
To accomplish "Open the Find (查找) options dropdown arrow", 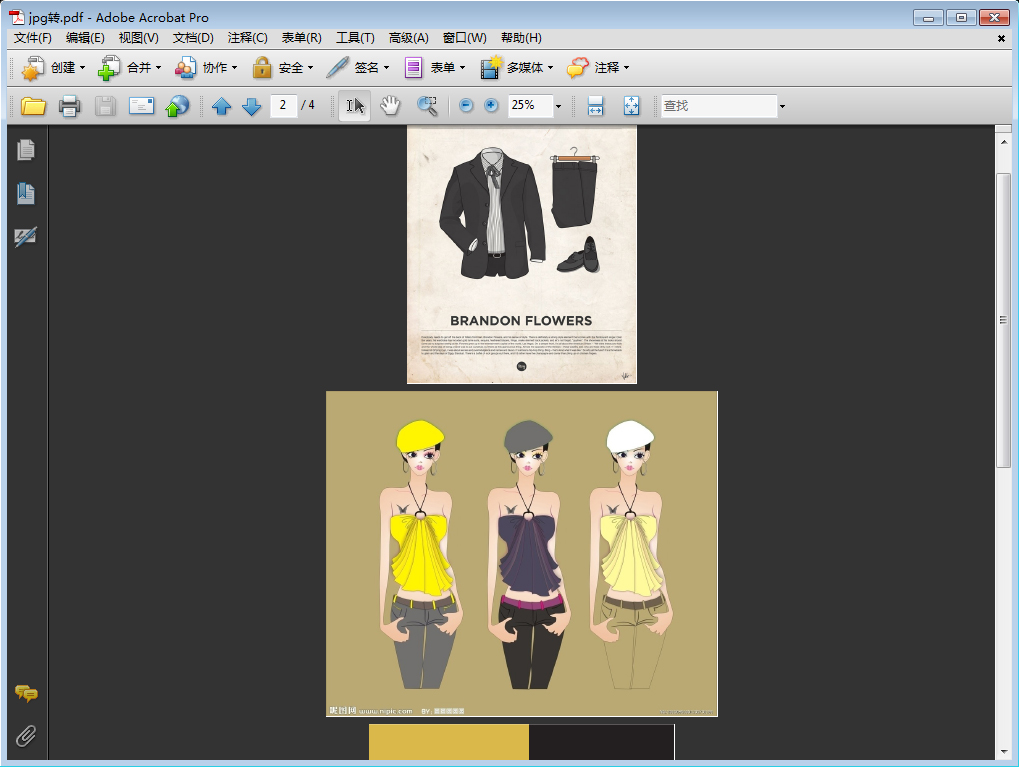I will 782,106.
